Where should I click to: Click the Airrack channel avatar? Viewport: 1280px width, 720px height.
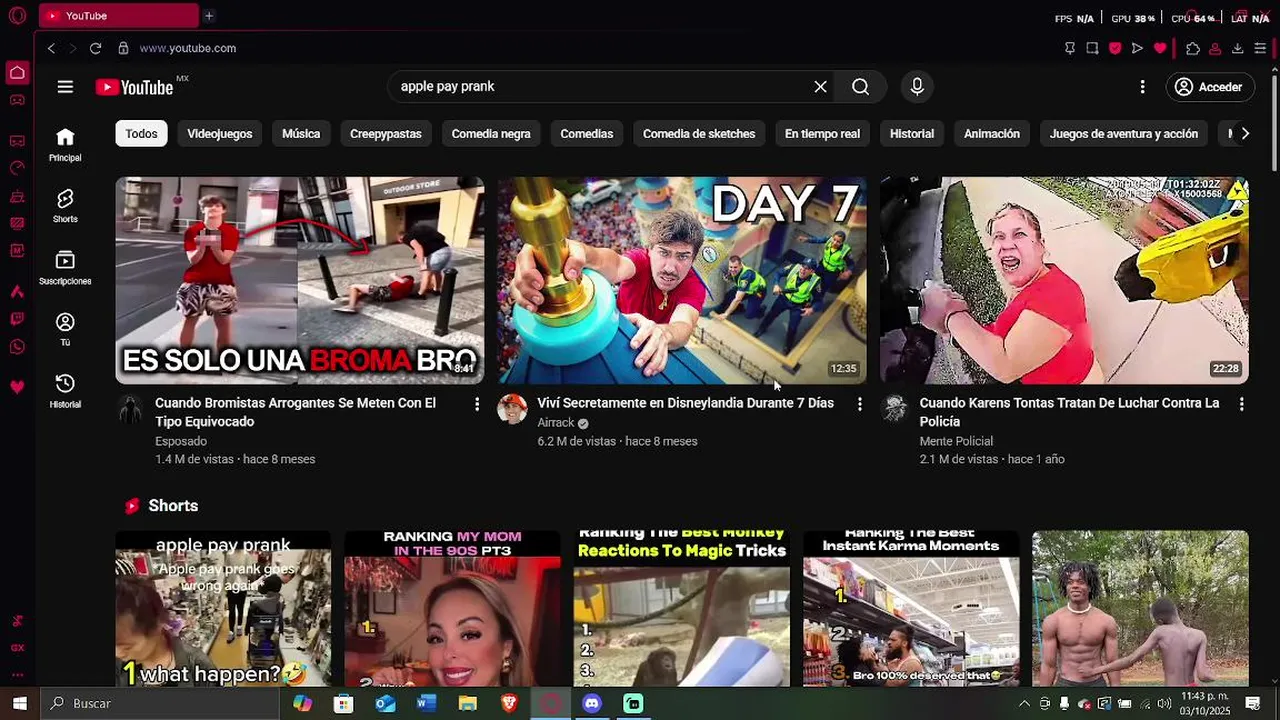pos(512,409)
